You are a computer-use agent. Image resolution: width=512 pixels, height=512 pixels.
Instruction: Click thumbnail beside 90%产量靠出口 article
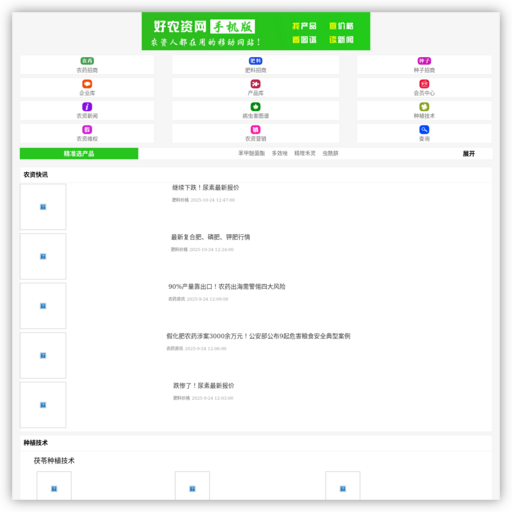43,306
